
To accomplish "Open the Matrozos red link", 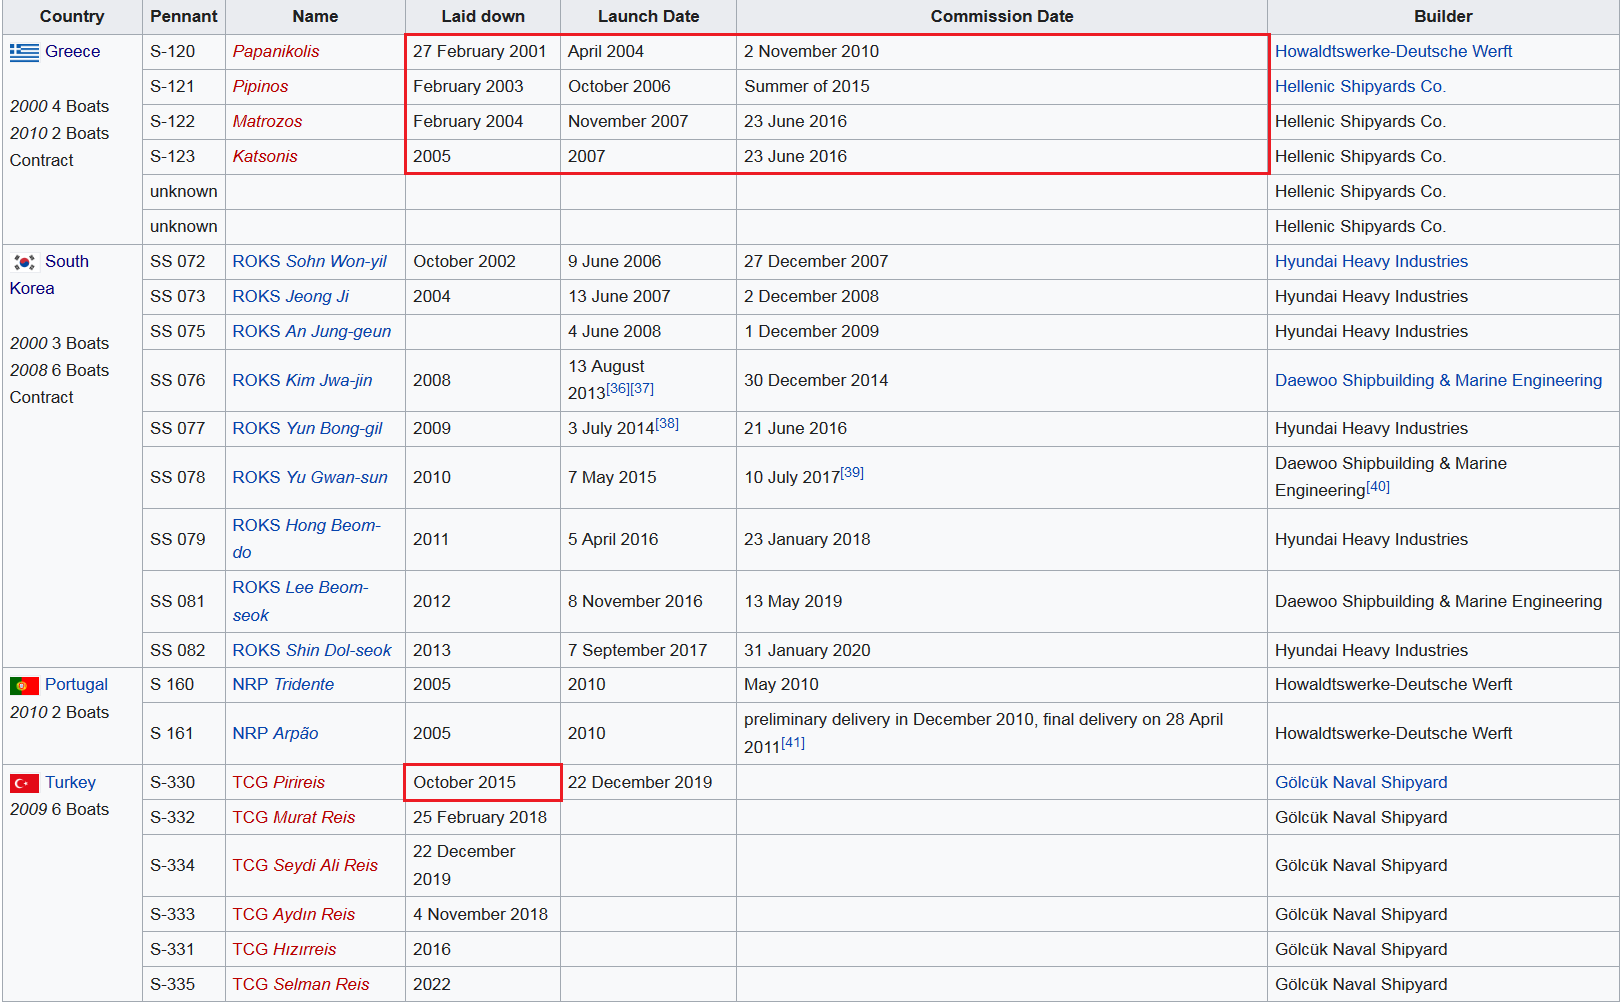I will click(x=267, y=122).
